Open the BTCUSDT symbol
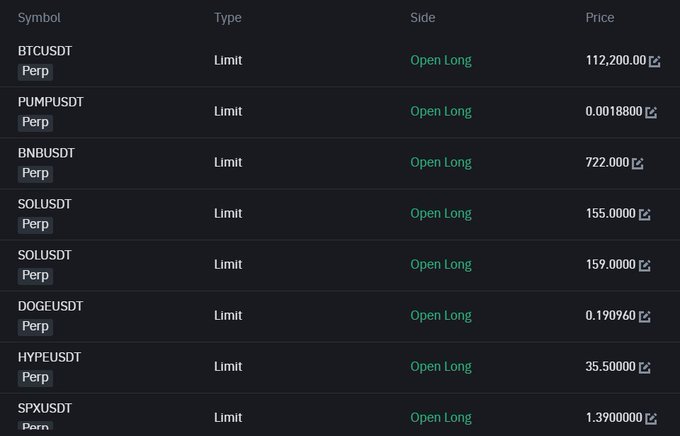 coord(45,51)
